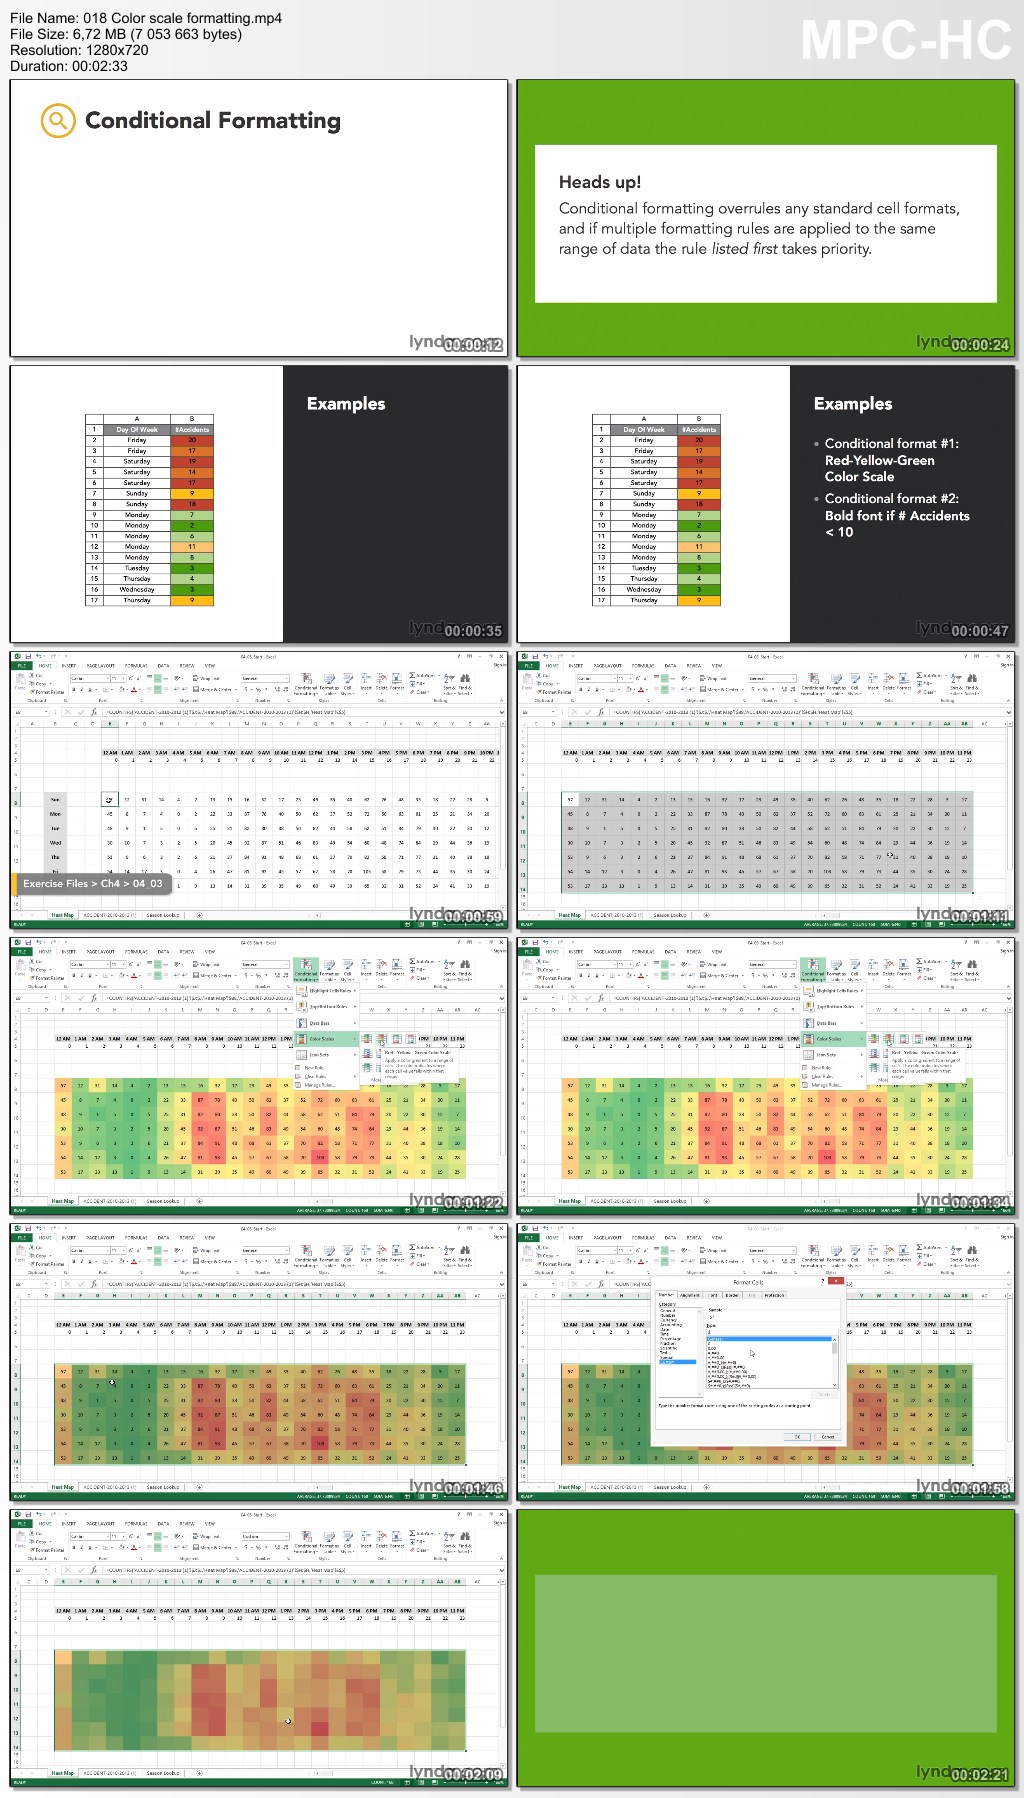Switch to Alignment tab in Format Cells dialog
The image size is (1024, 1798).
tap(690, 1295)
